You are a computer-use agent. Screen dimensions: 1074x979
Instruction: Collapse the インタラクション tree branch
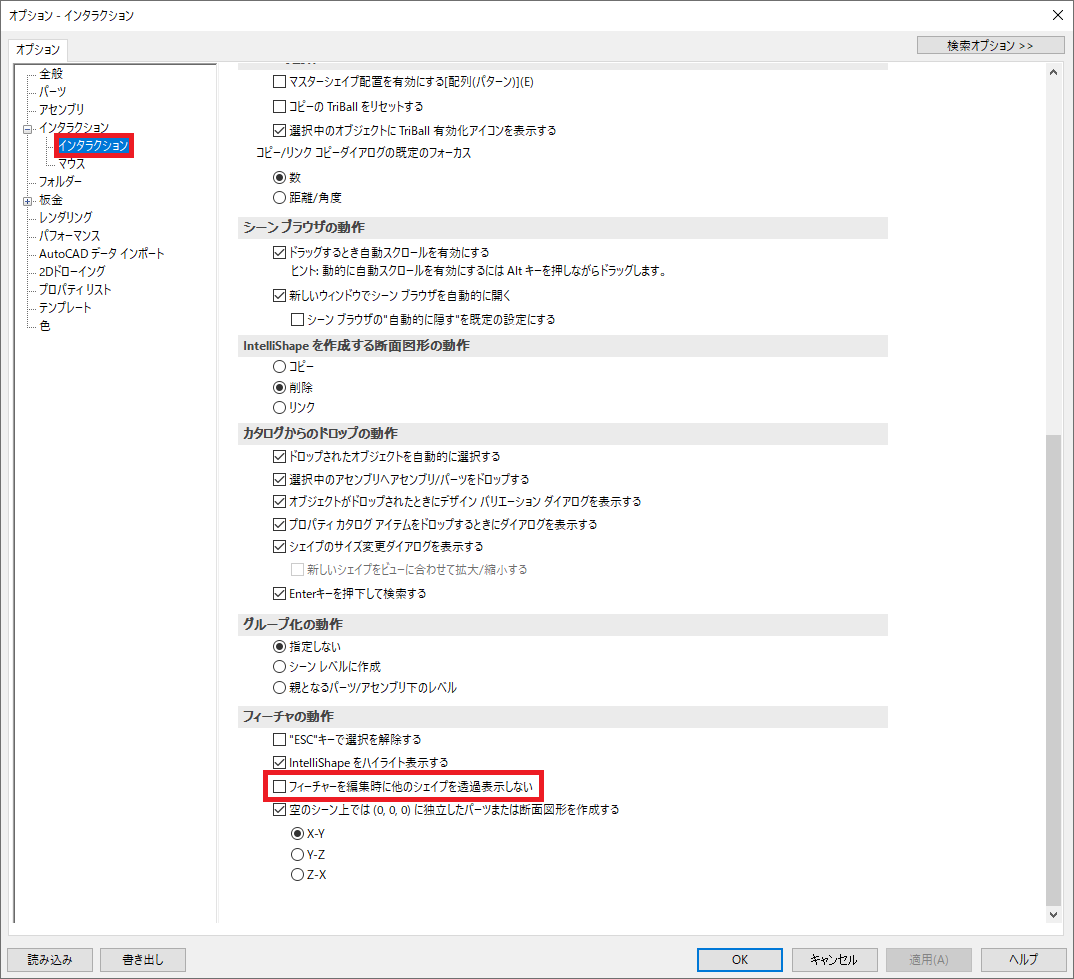coord(27,127)
